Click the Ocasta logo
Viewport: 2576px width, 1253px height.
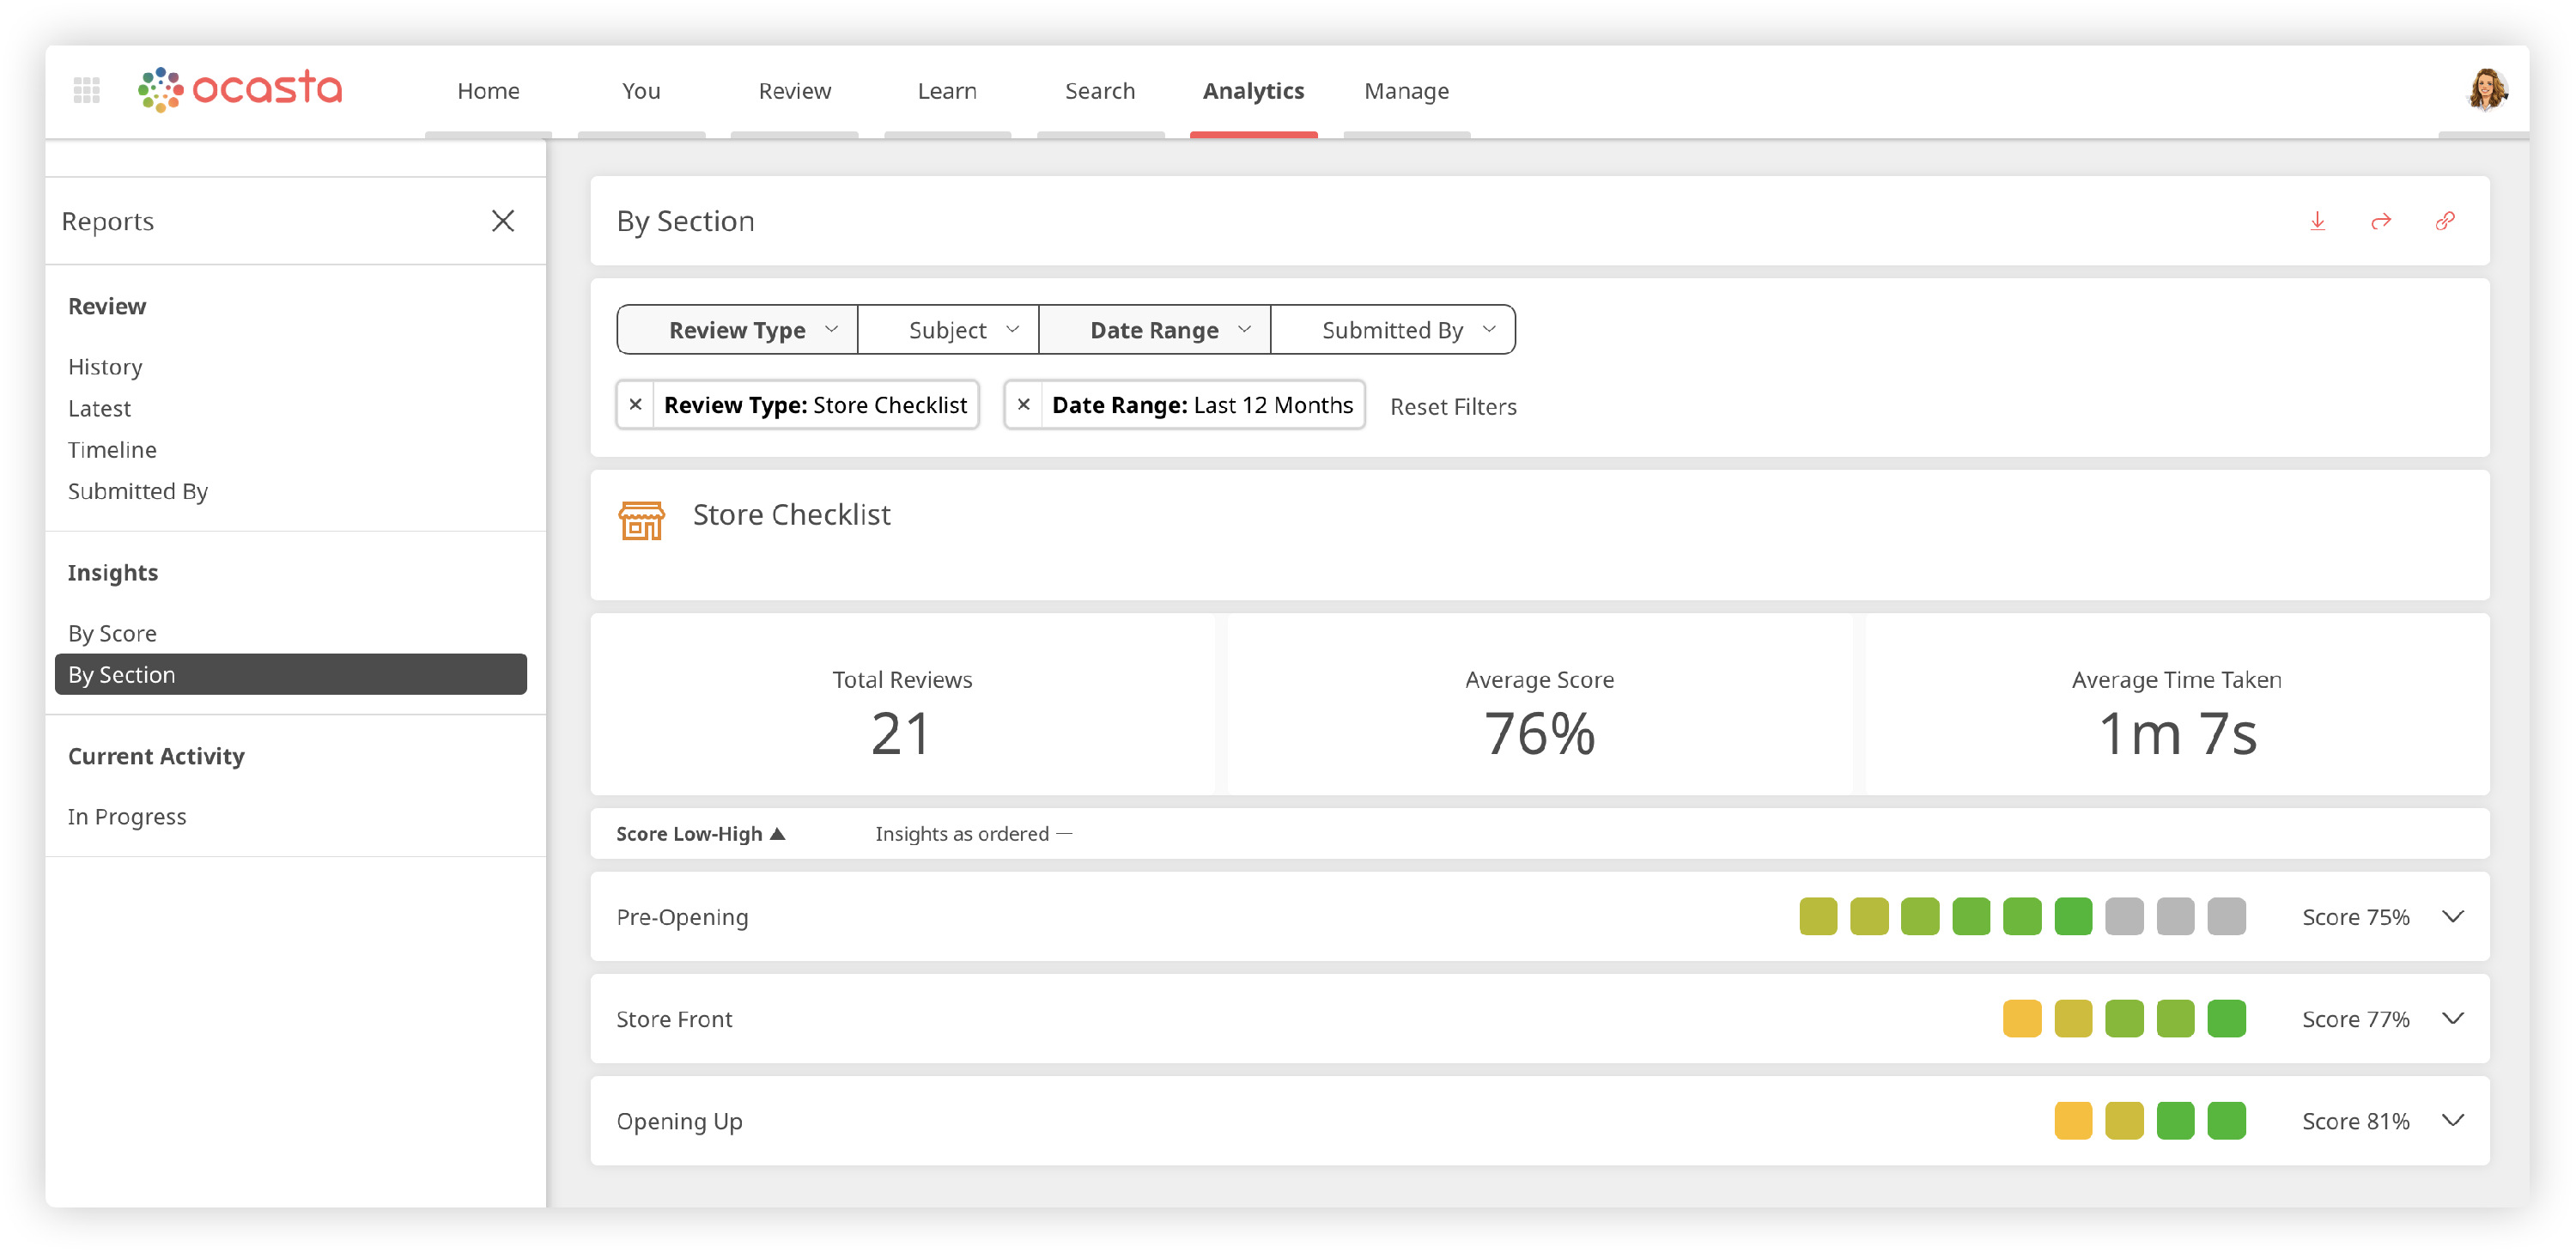click(x=241, y=89)
